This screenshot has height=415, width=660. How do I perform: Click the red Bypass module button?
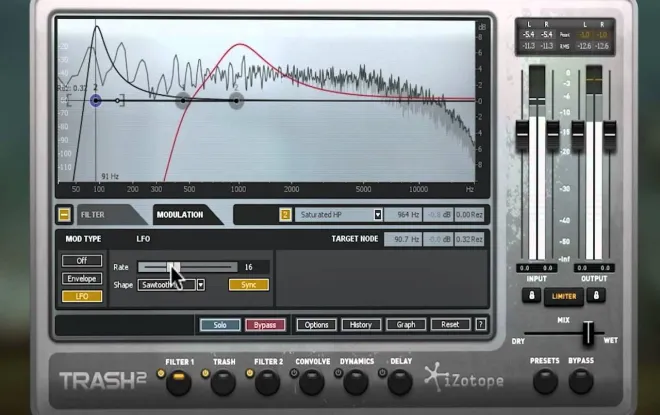click(265, 325)
